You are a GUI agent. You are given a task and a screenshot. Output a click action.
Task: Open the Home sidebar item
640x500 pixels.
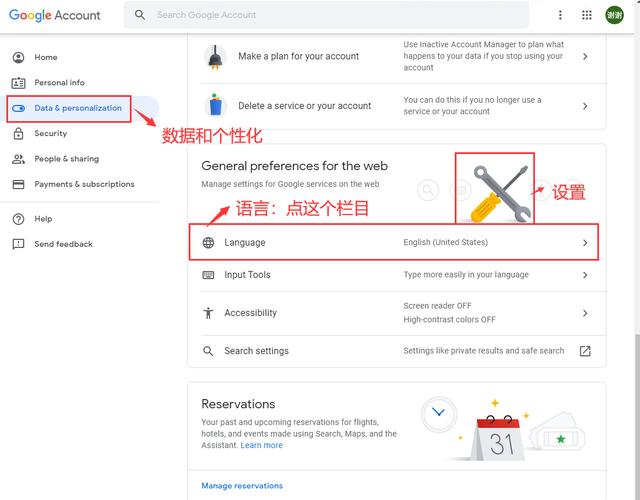pyautogui.click(x=46, y=57)
